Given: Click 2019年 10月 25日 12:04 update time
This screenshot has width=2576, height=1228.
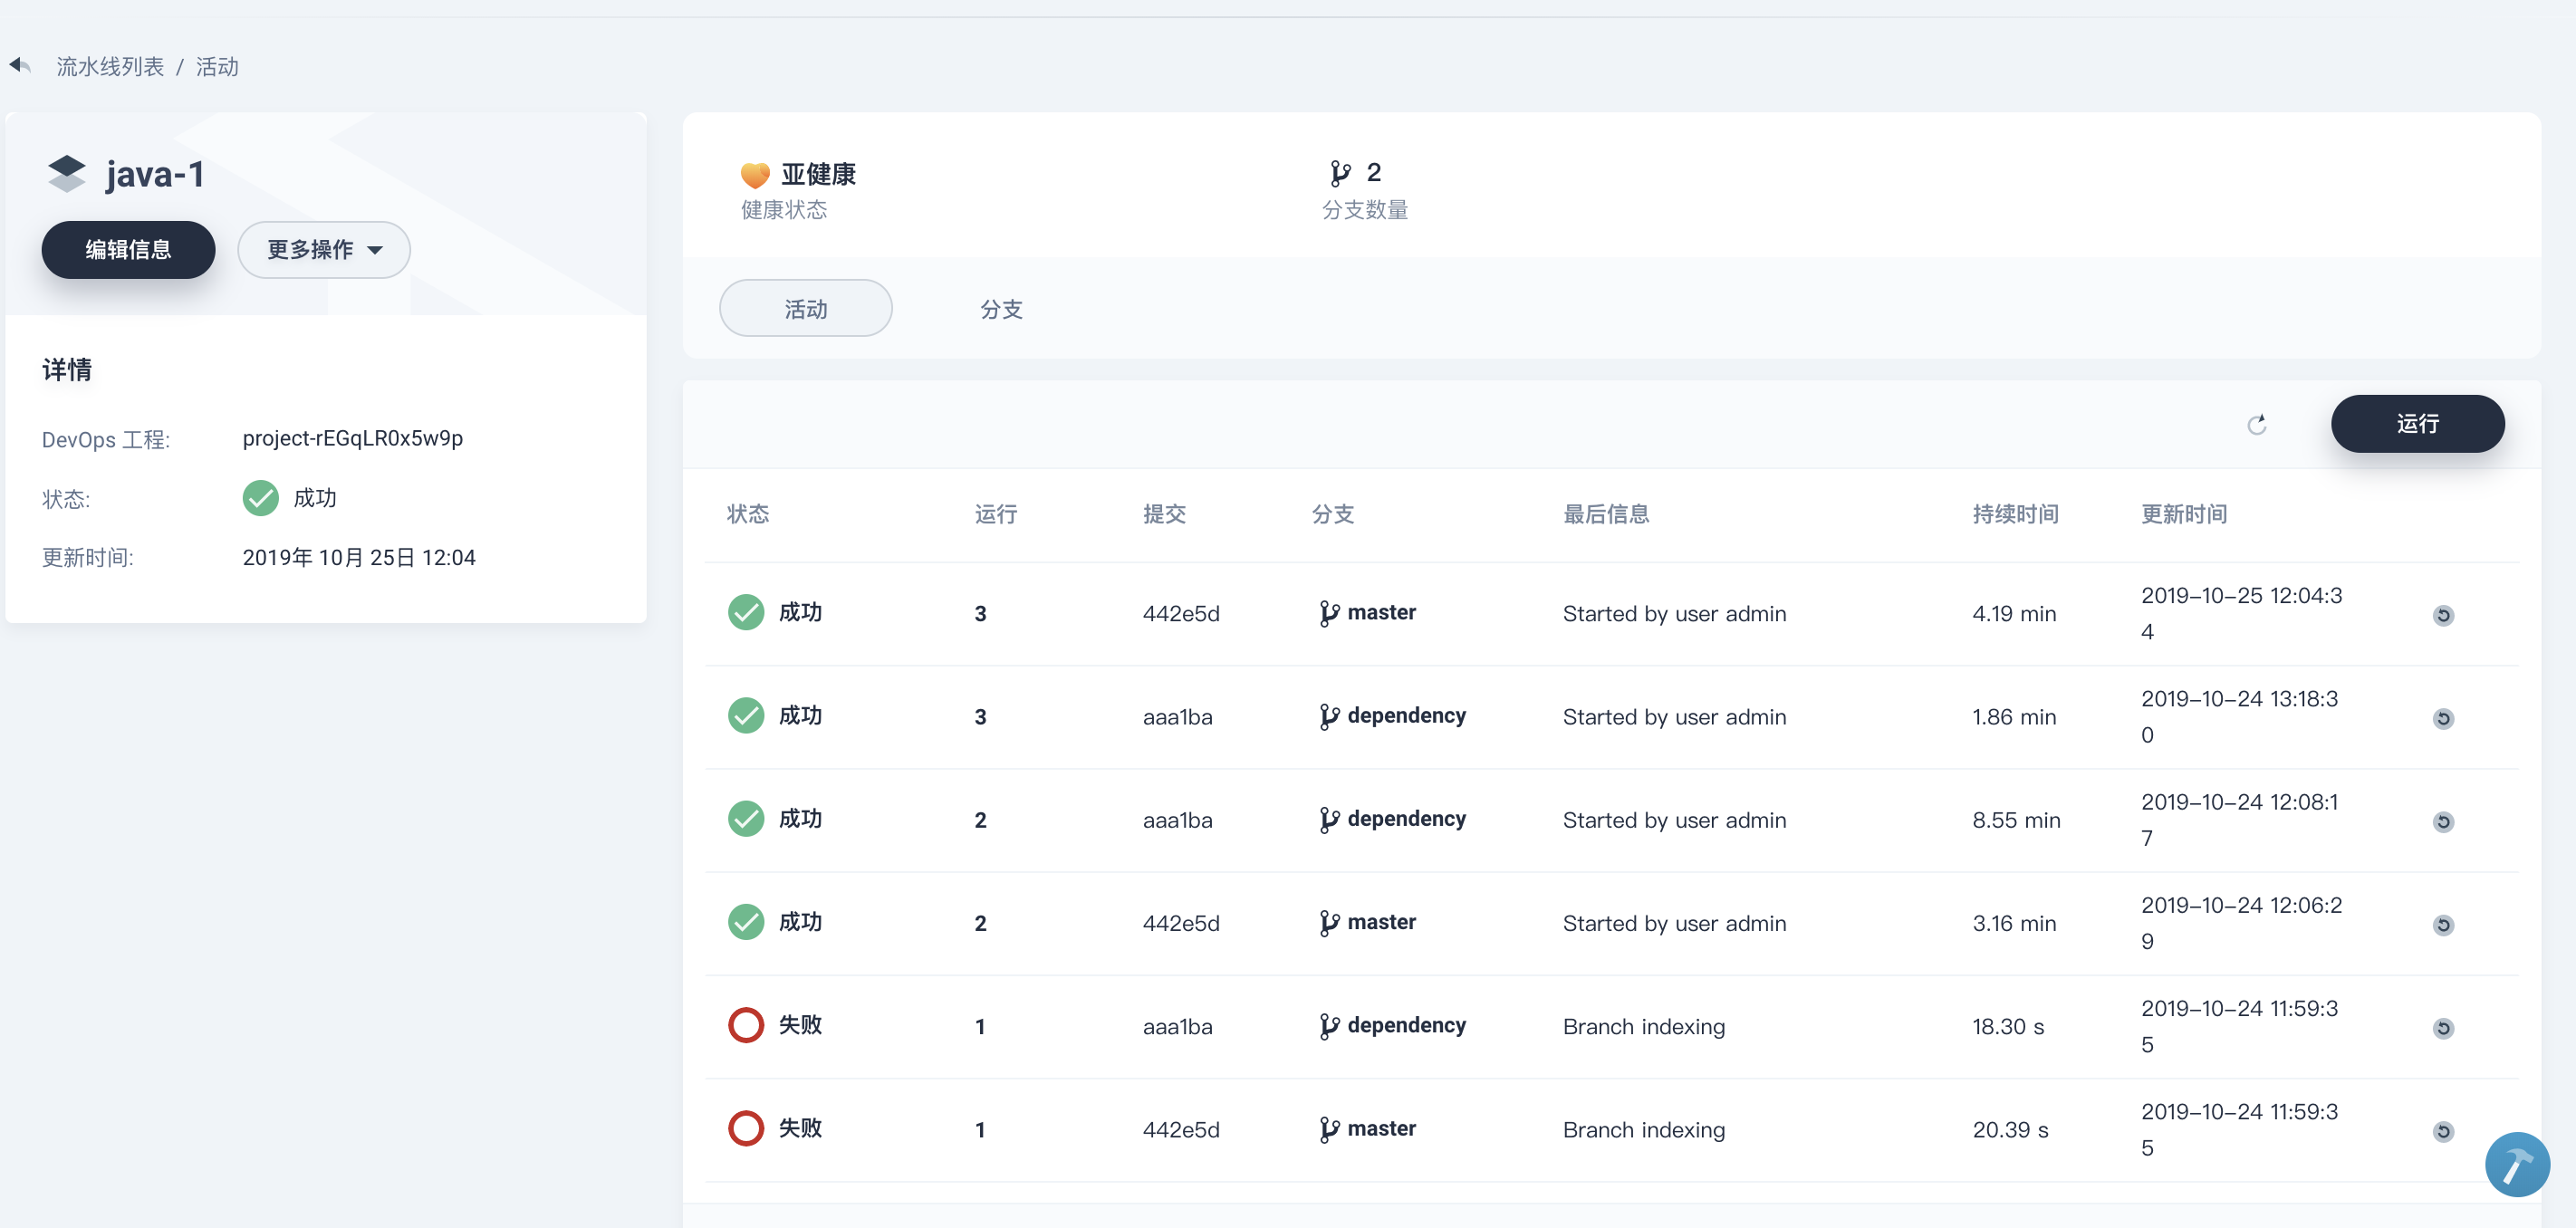Looking at the screenshot, I should click(358, 557).
